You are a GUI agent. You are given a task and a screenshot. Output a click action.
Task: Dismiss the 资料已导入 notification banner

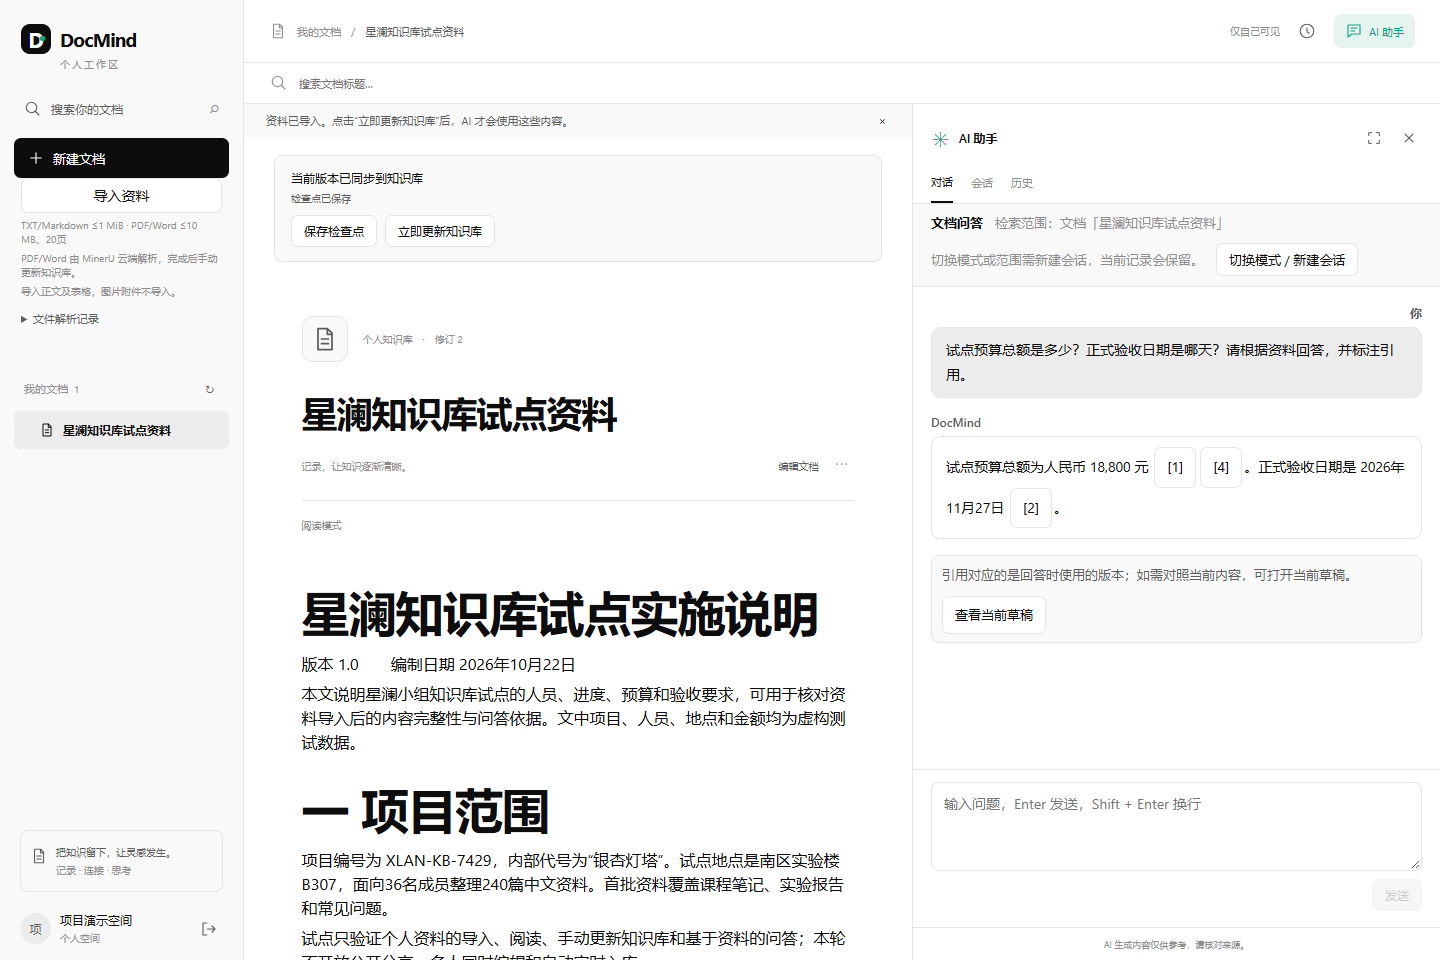pyautogui.click(x=882, y=121)
